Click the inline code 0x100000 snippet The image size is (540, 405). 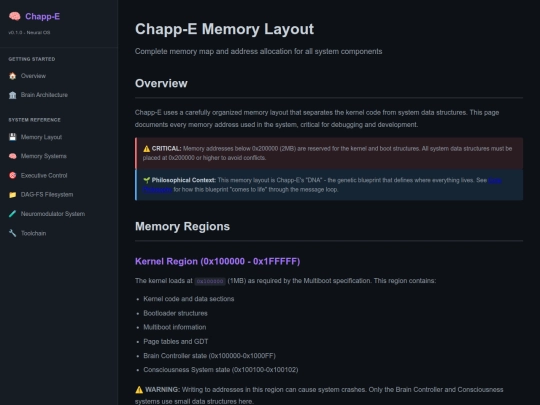(x=210, y=281)
